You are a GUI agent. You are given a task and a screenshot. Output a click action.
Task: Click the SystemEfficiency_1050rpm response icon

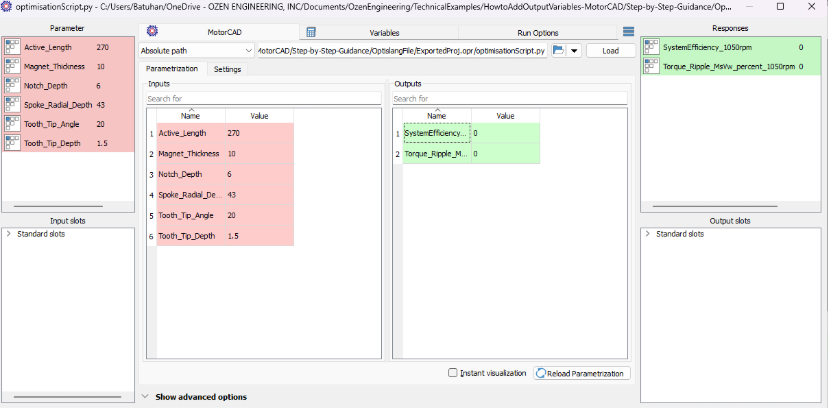click(x=651, y=47)
